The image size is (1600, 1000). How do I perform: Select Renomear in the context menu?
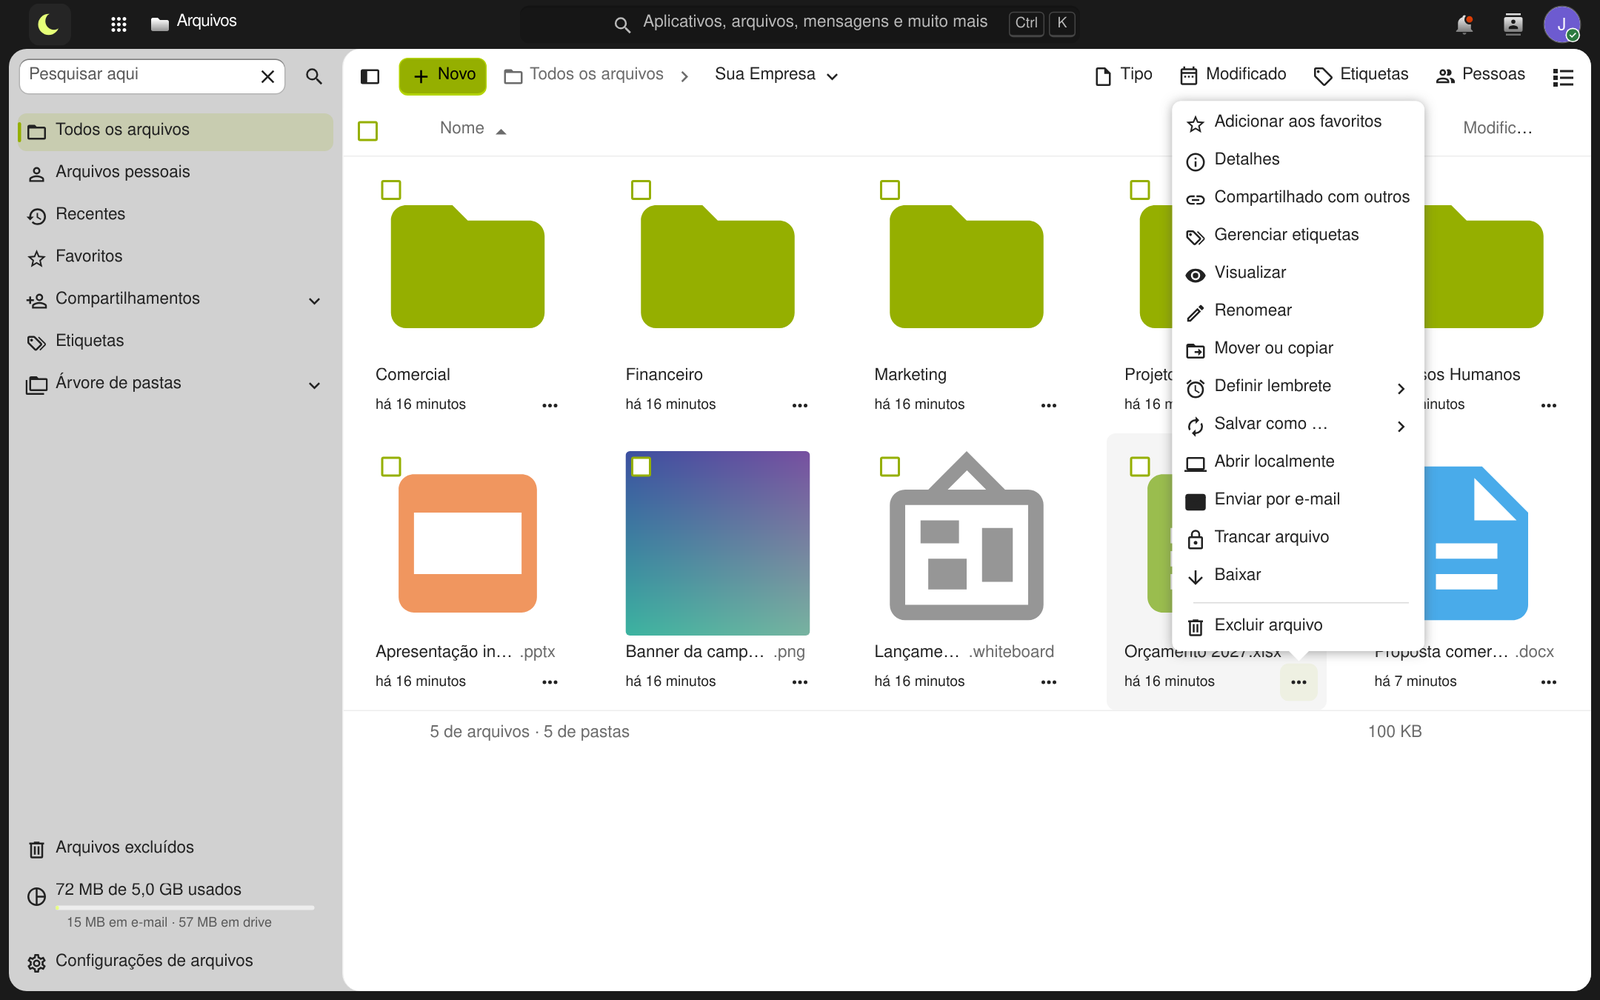pos(1298,311)
